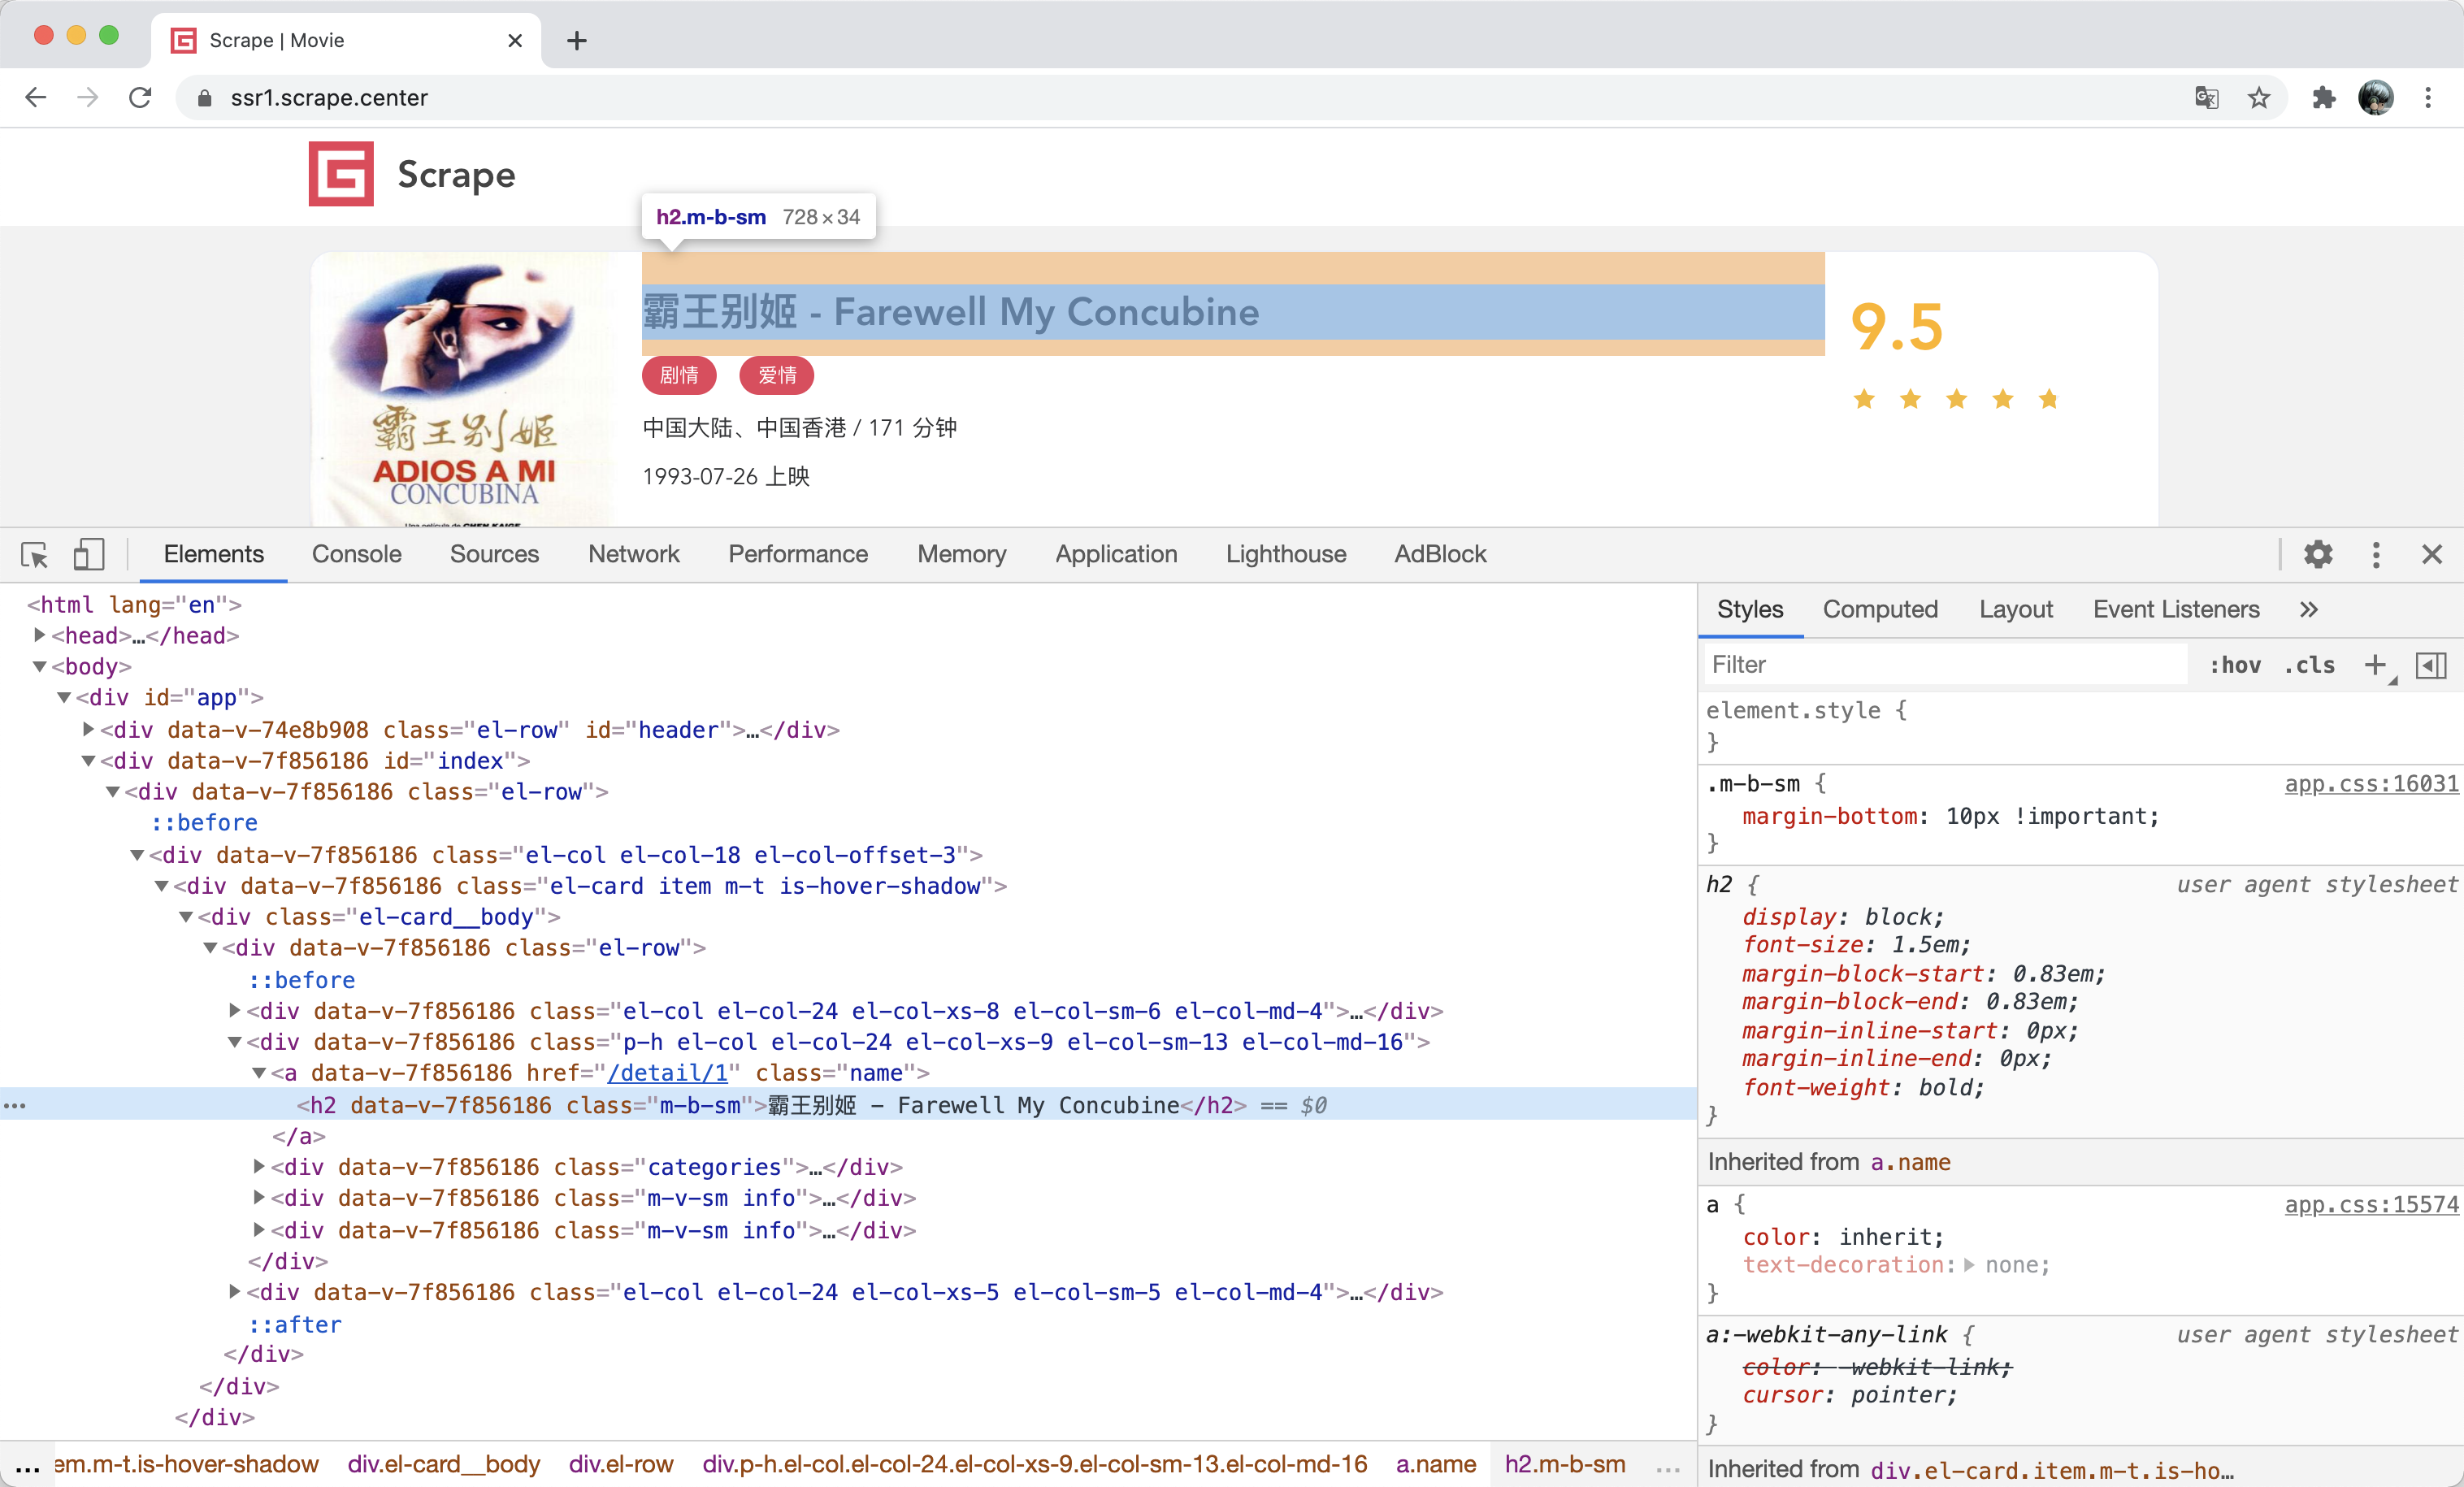
Task: Open the Lighthouse tab
Action: [1286, 554]
